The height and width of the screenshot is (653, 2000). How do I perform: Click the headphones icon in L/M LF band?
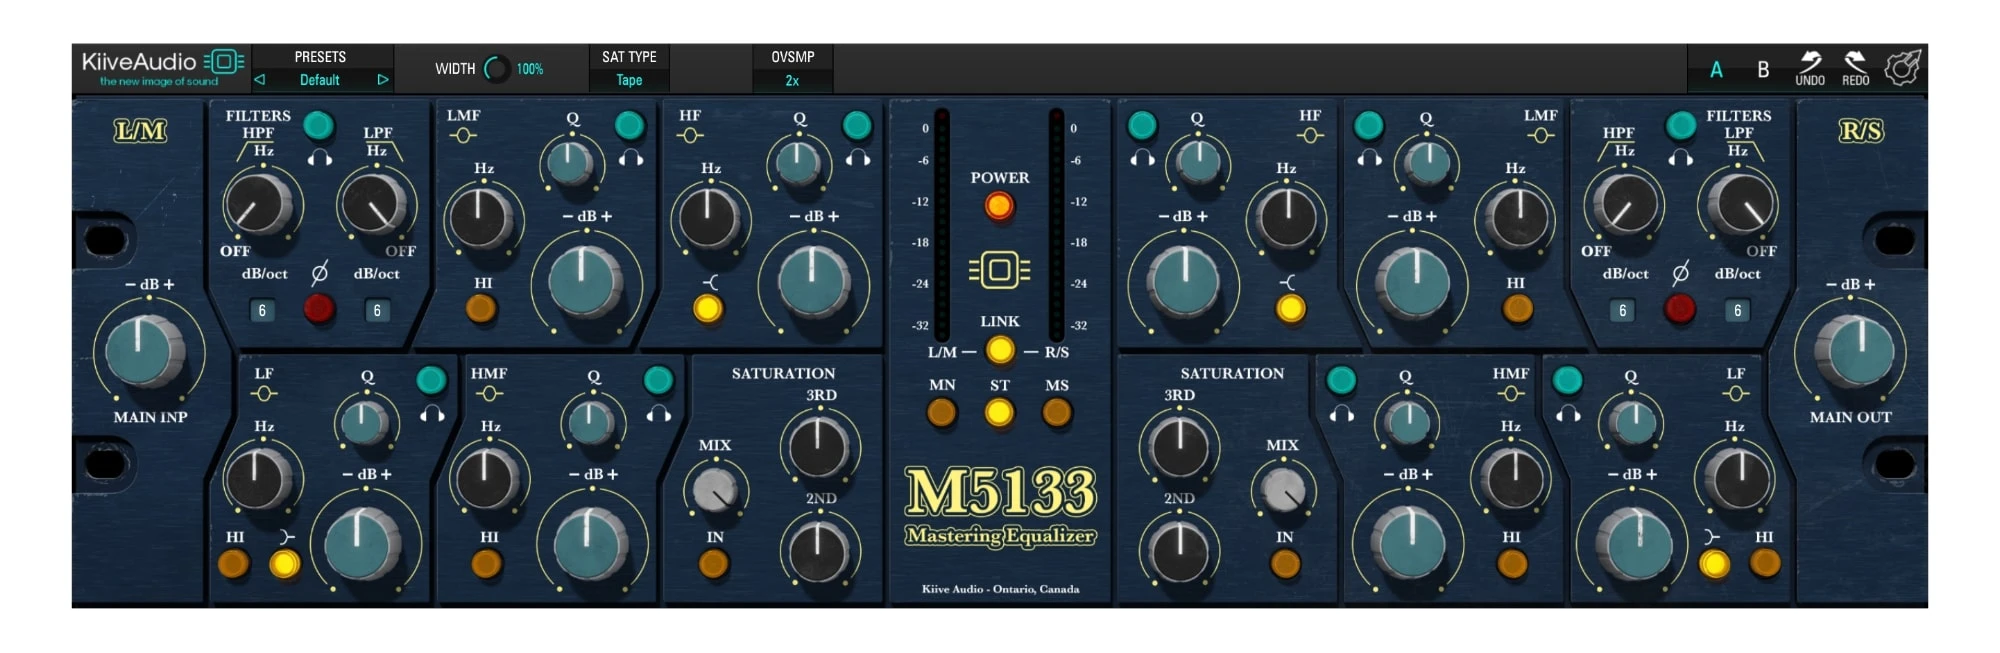[432, 413]
